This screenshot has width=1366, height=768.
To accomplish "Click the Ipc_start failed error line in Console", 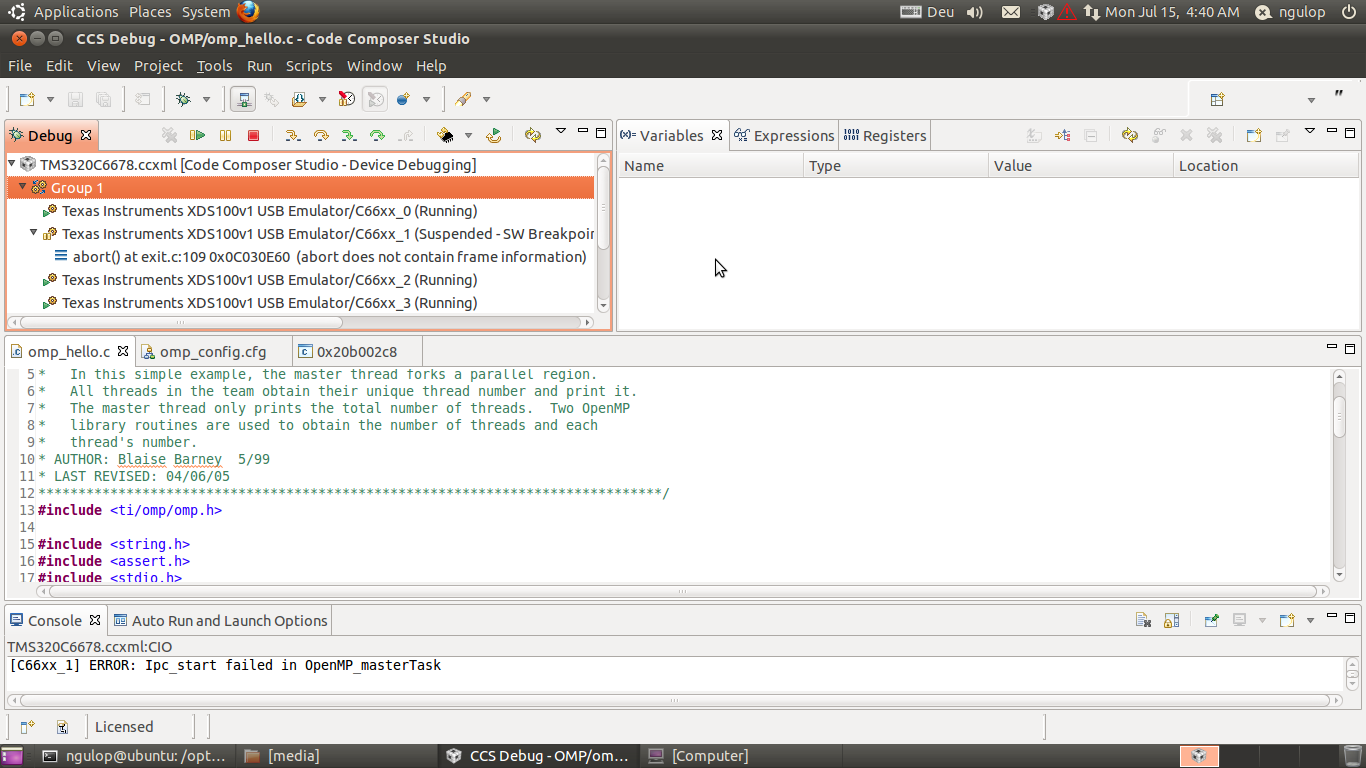I will click(225, 665).
